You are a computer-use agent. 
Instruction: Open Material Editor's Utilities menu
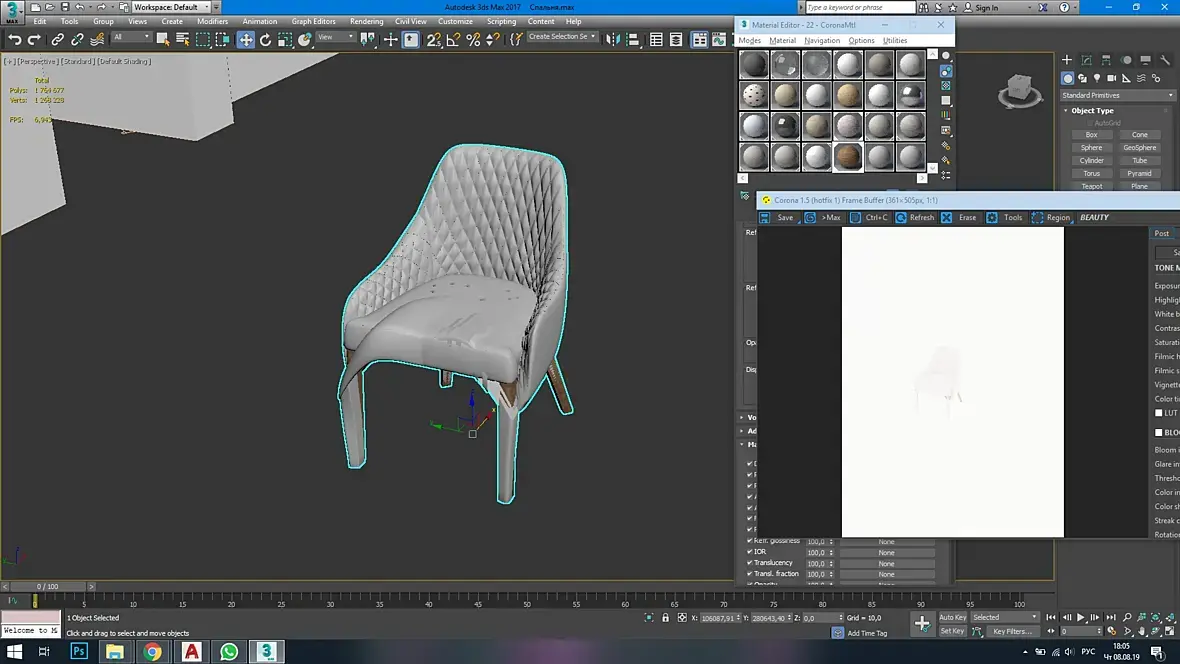click(x=894, y=41)
